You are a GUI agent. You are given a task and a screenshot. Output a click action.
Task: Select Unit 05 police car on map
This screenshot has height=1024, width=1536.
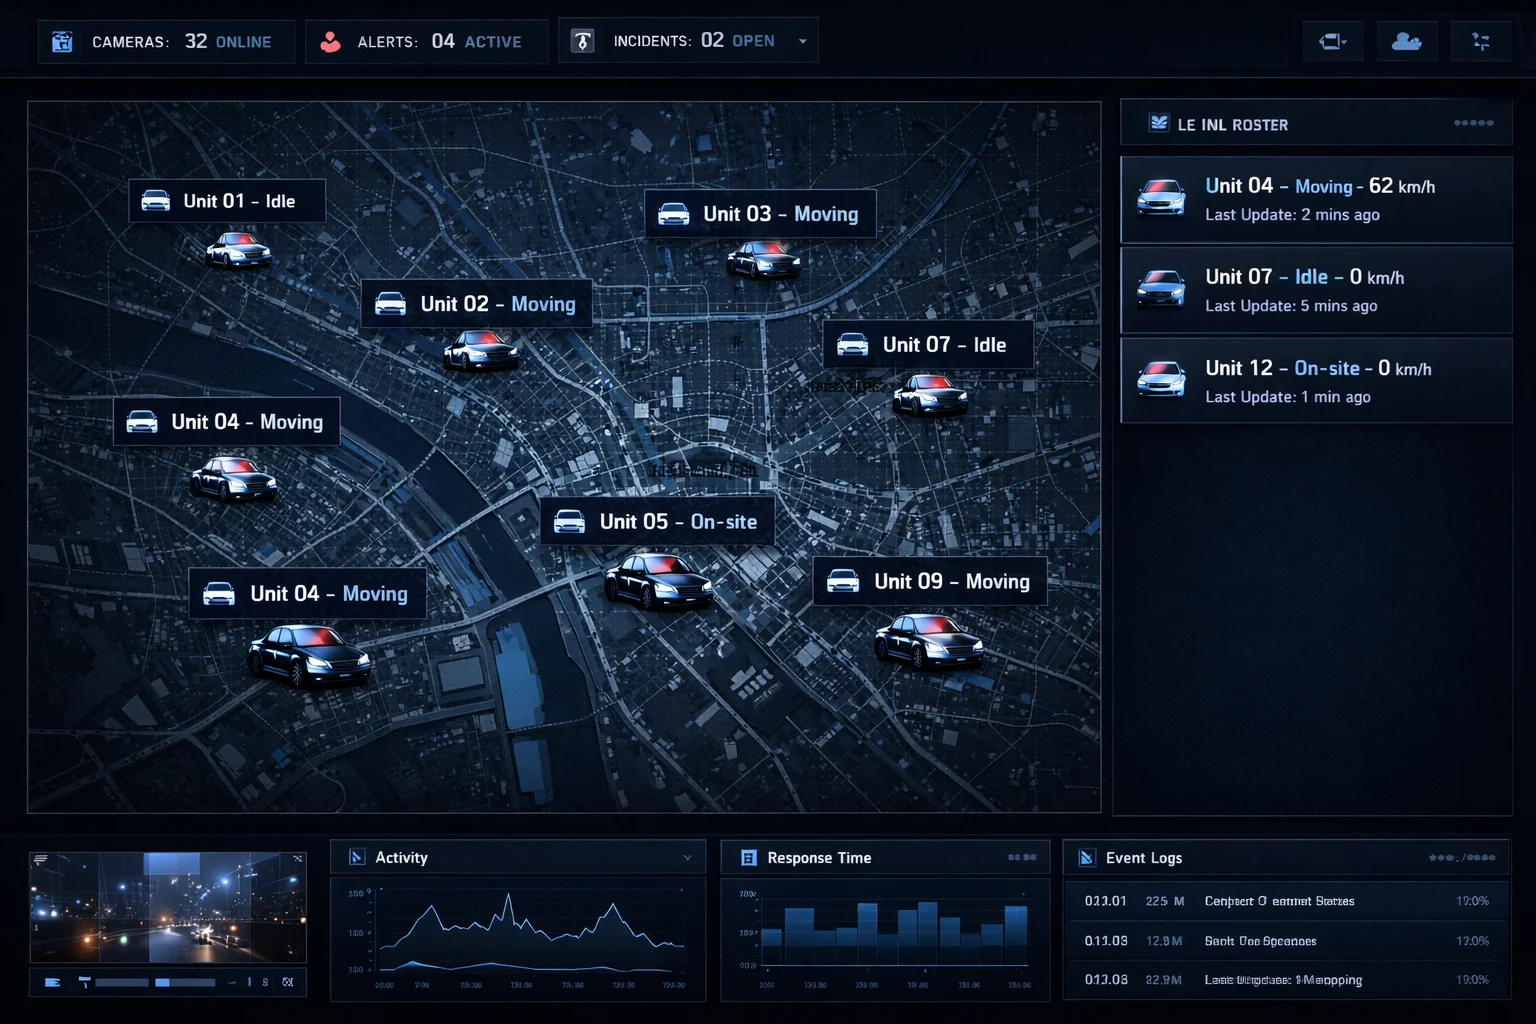(x=657, y=581)
